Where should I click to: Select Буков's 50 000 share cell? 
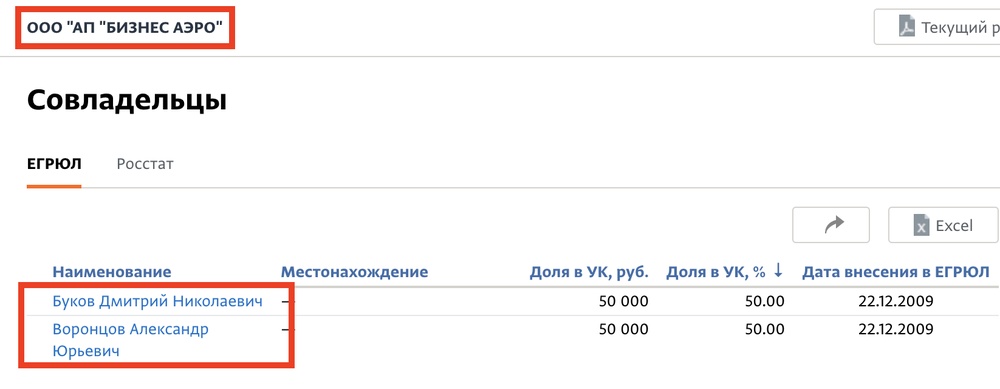click(x=624, y=301)
